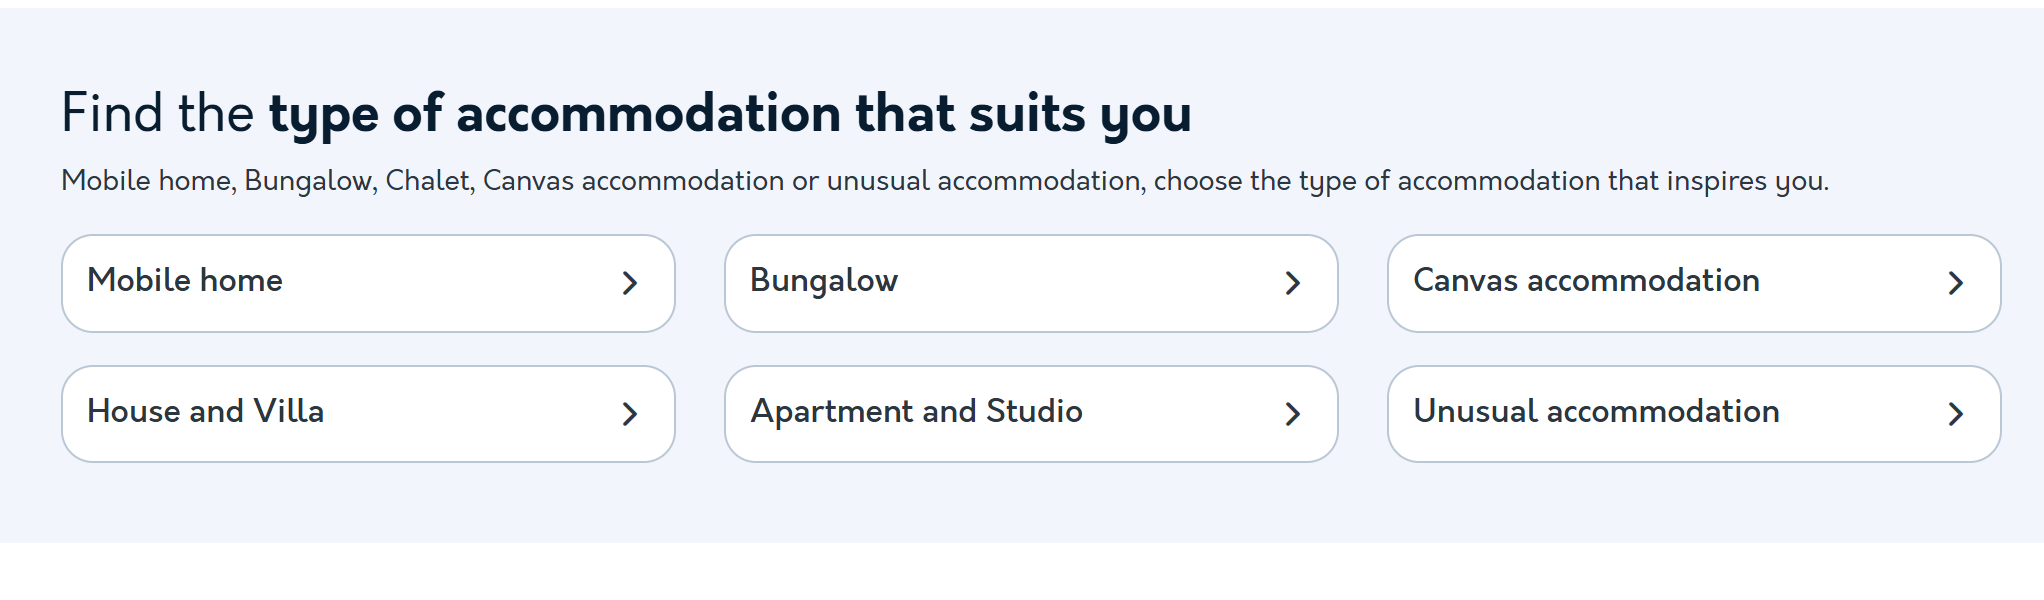
Task: View the Unusual accommodation label
Action: pos(1596,412)
